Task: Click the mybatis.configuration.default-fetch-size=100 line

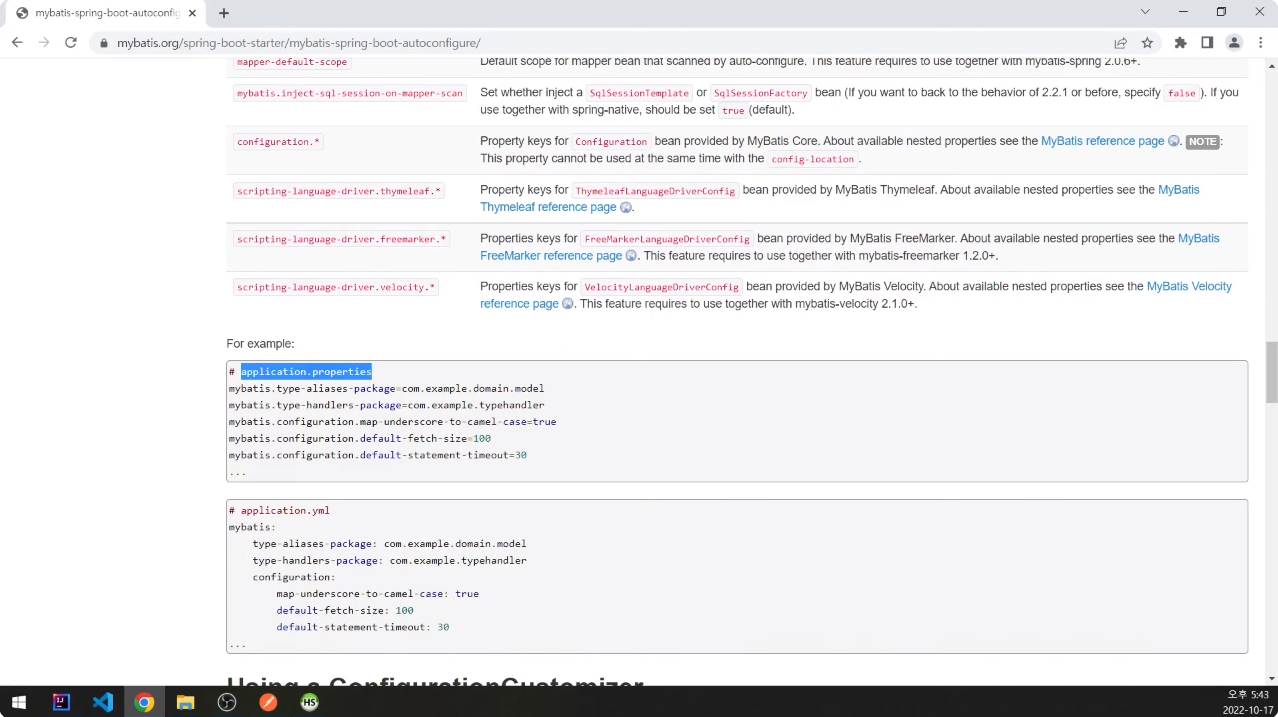Action: coord(359,438)
